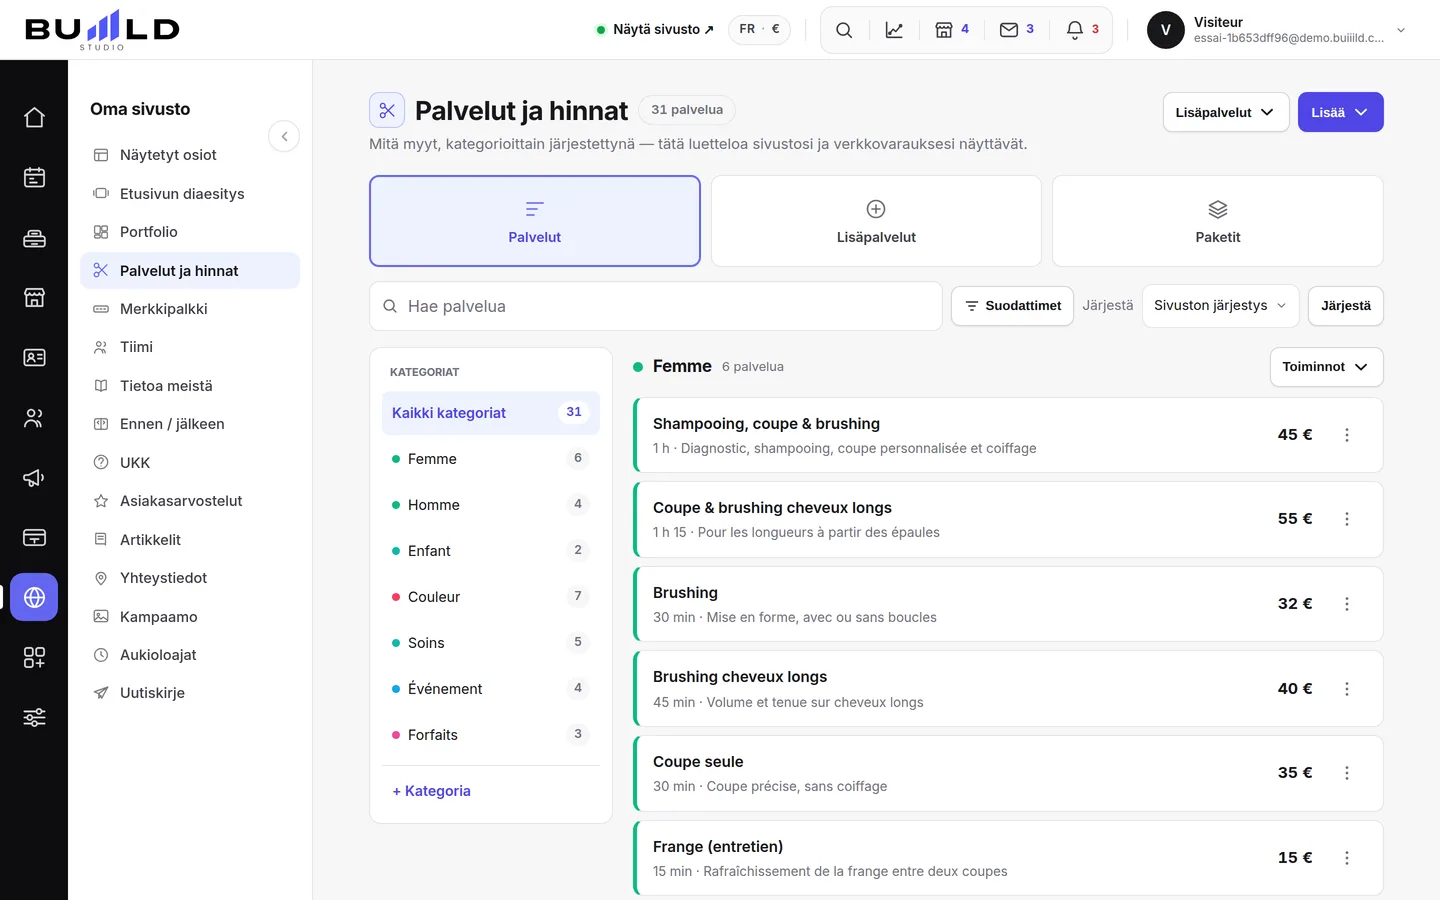Screen dimensions: 1440x900
Task: Open Etusivun diaesitys in the sidebar
Action: click(x=190, y=194)
